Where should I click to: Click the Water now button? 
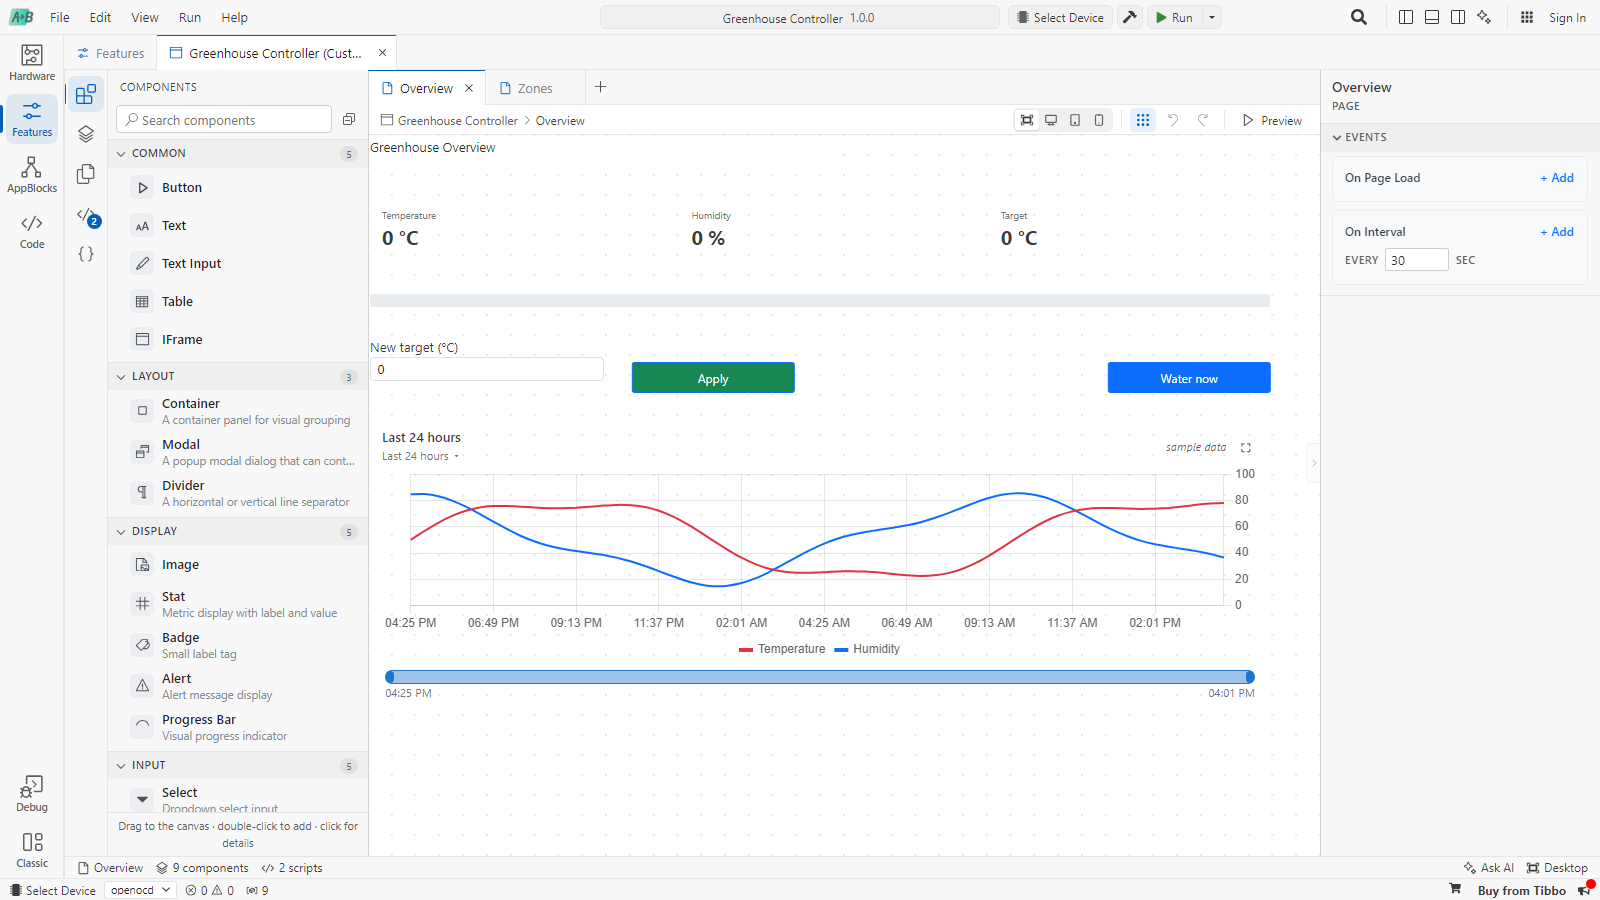point(1189,378)
